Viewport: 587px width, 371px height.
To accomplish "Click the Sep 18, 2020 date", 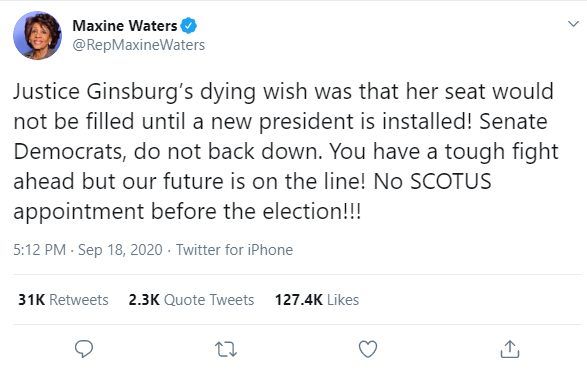I will point(120,250).
